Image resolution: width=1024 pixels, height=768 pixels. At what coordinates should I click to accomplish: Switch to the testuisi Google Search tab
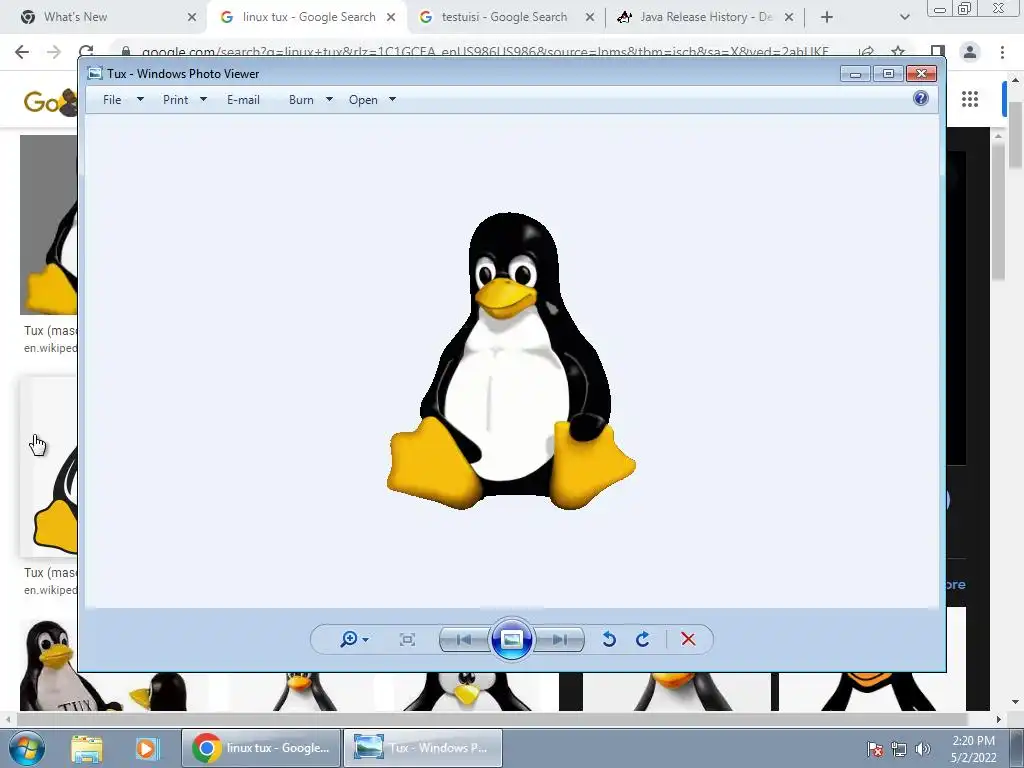click(x=504, y=17)
